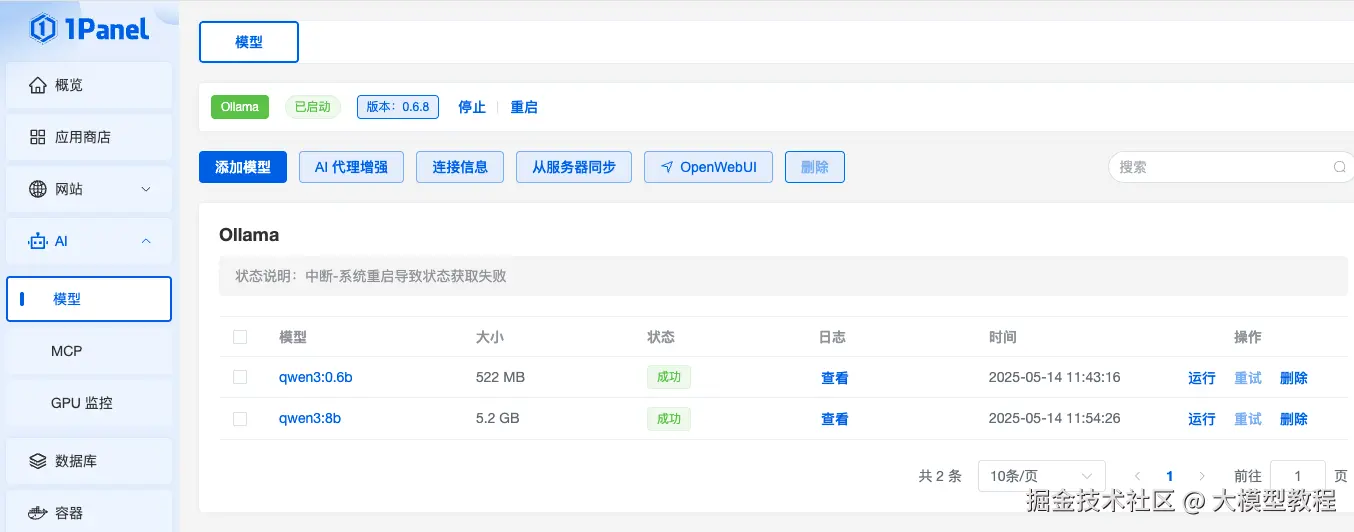The width and height of the screenshot is (1354, 532).
Task: Open the MCP submenu item
Action: 89,351
